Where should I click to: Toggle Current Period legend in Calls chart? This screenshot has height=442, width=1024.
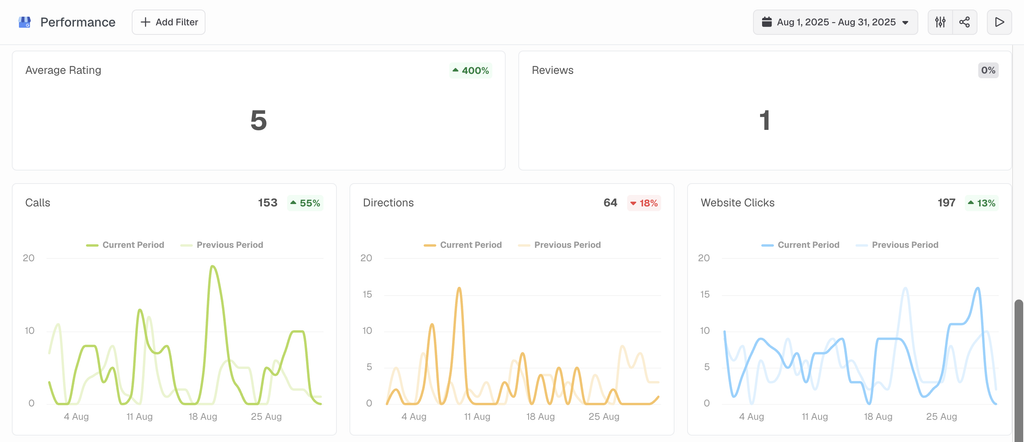click(x=125, y=245)
